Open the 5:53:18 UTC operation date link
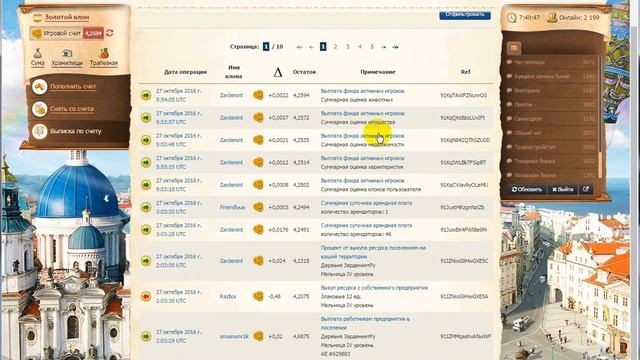The image size is (640, 360). tap(179, 185)
